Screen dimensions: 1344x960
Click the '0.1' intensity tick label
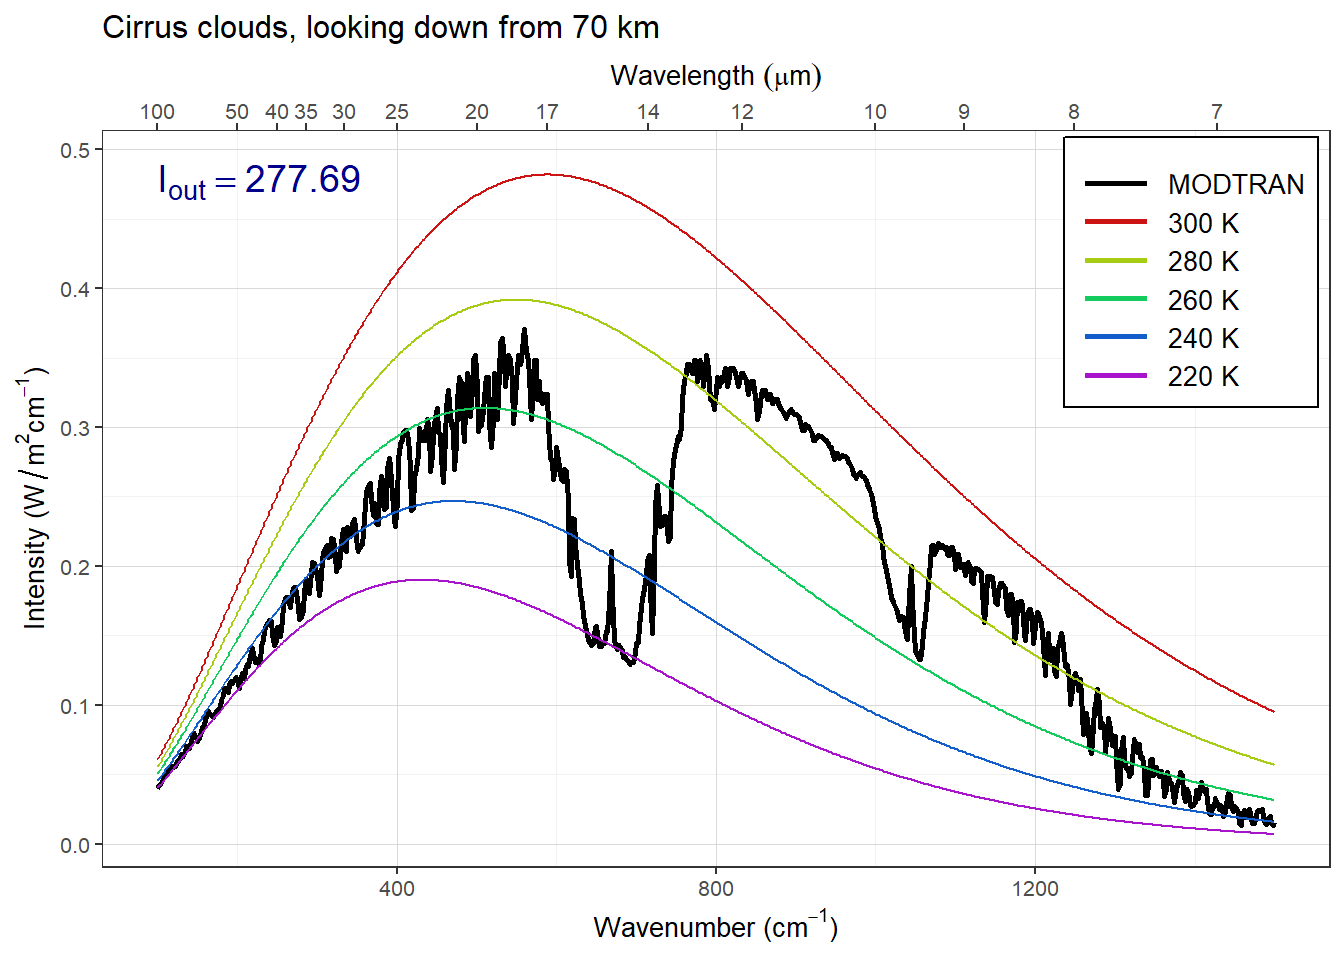coord(75,706)
